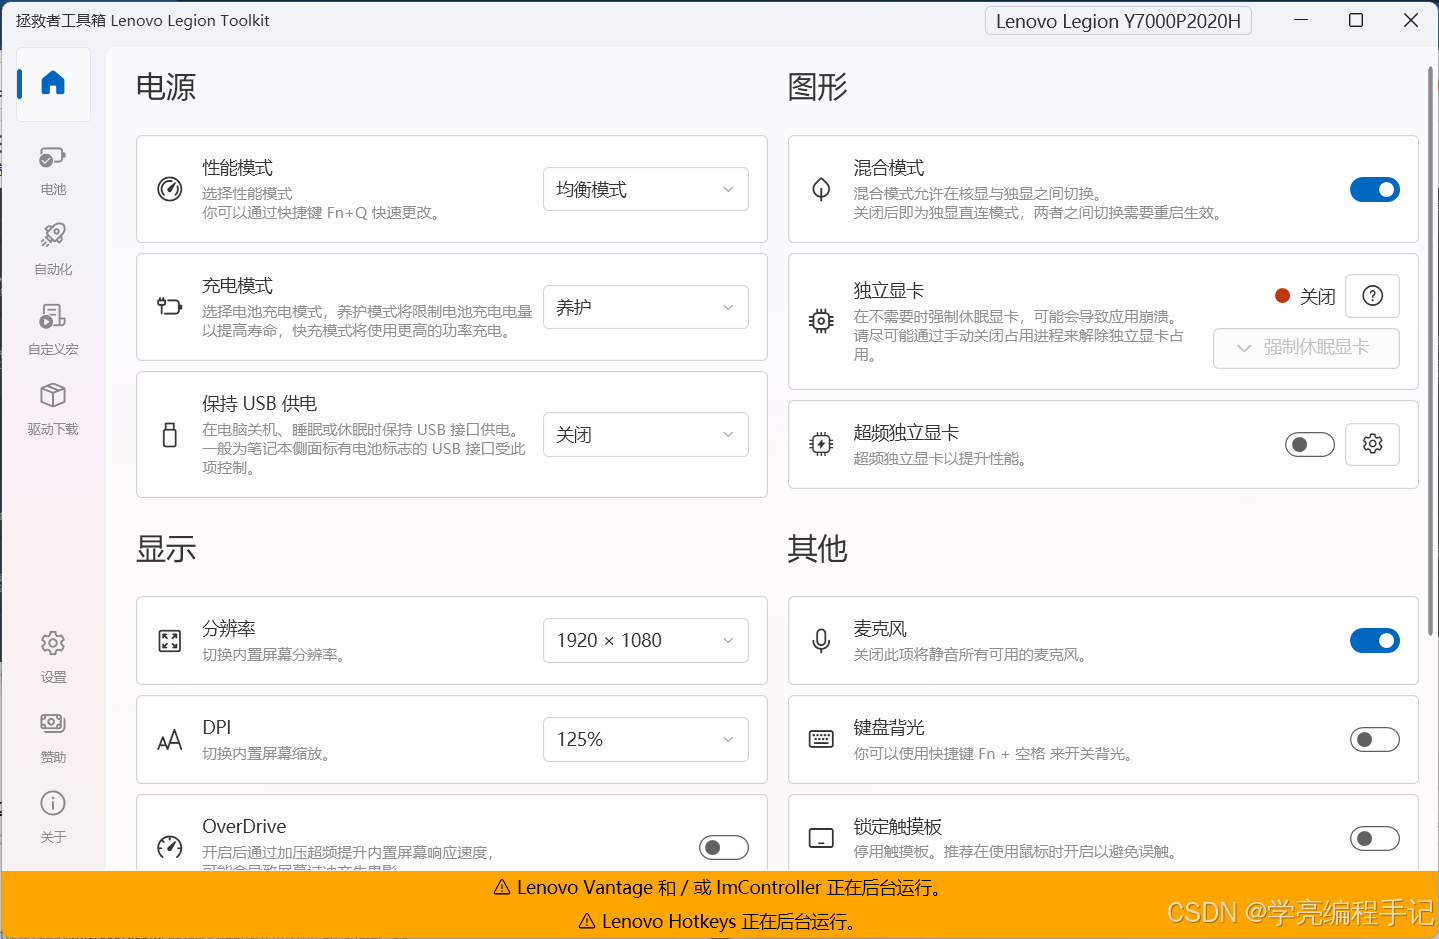Viewport: 1439px width, 939px height.
Task: Open 设置 settings in sidebar
Action: coord(53,657)
